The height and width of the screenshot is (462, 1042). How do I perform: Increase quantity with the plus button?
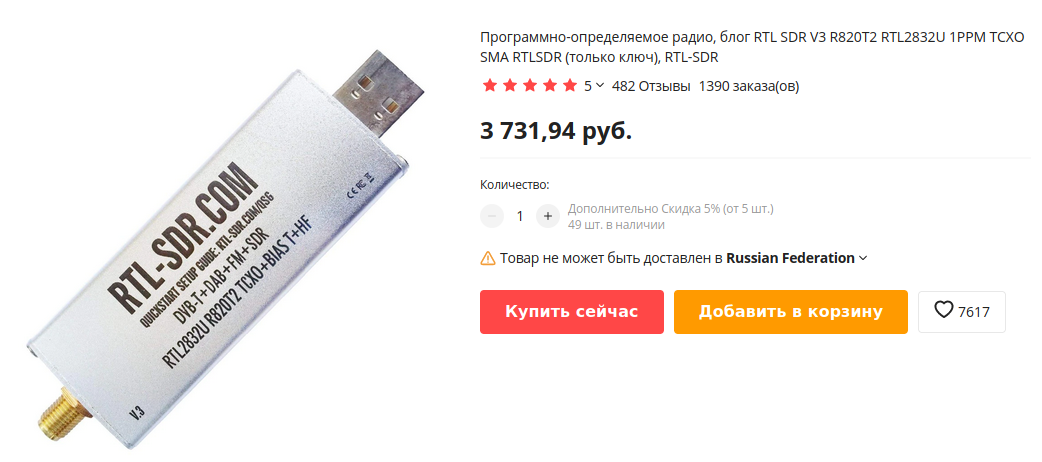[548, 216]
